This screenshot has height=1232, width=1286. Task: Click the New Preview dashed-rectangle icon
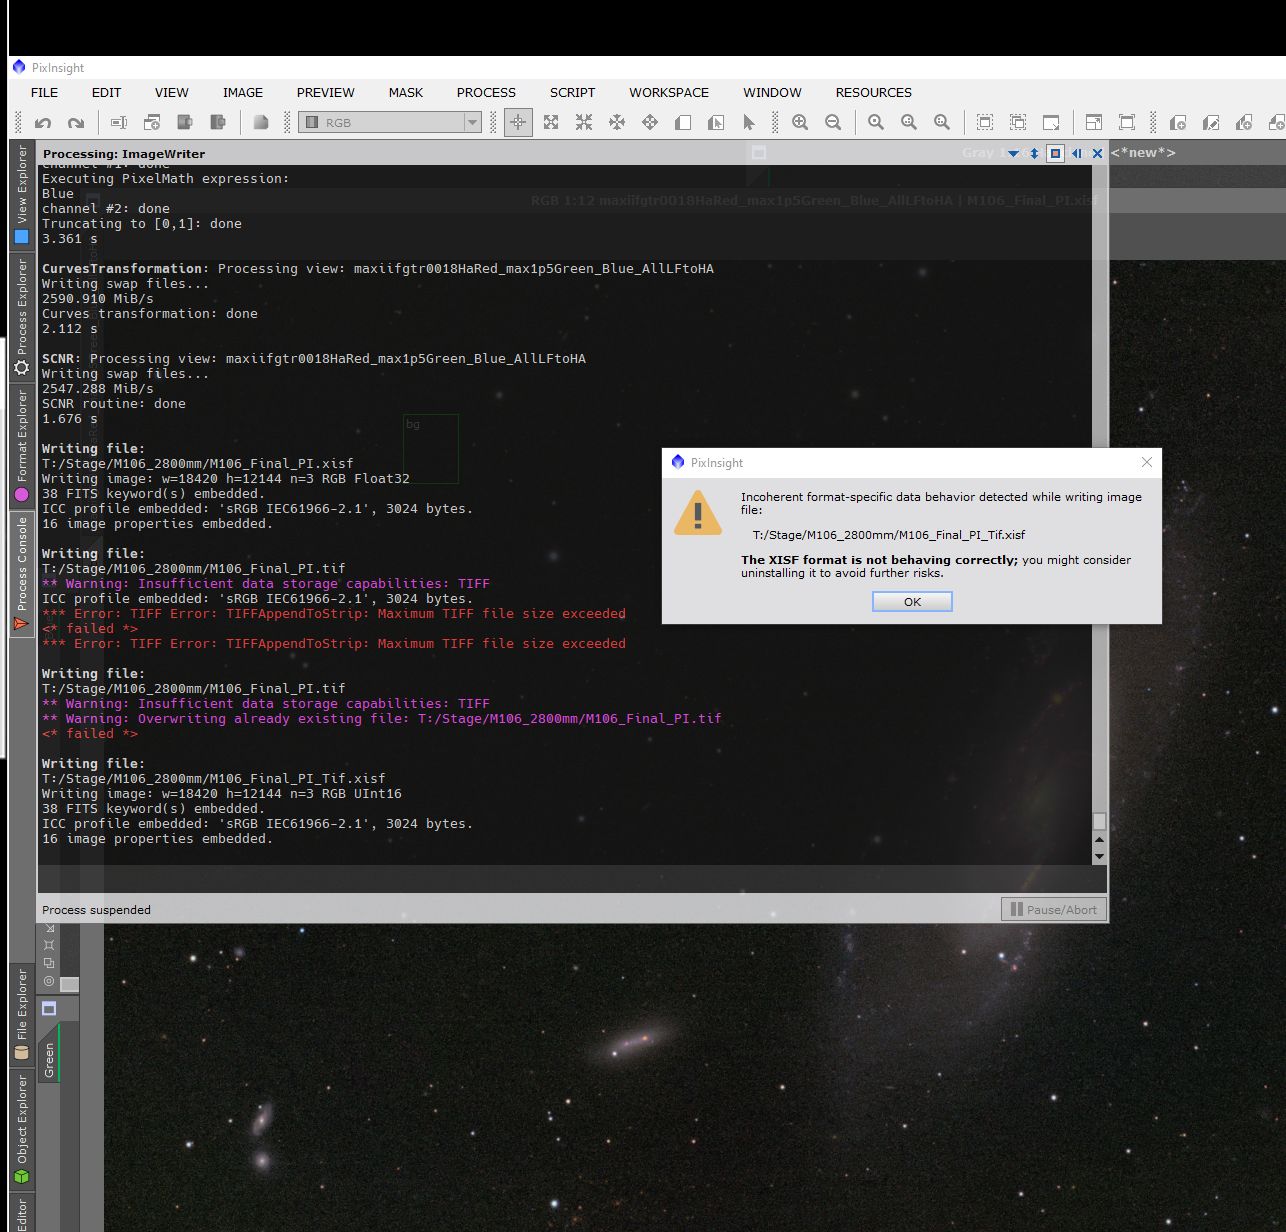(x=985, y=122)
